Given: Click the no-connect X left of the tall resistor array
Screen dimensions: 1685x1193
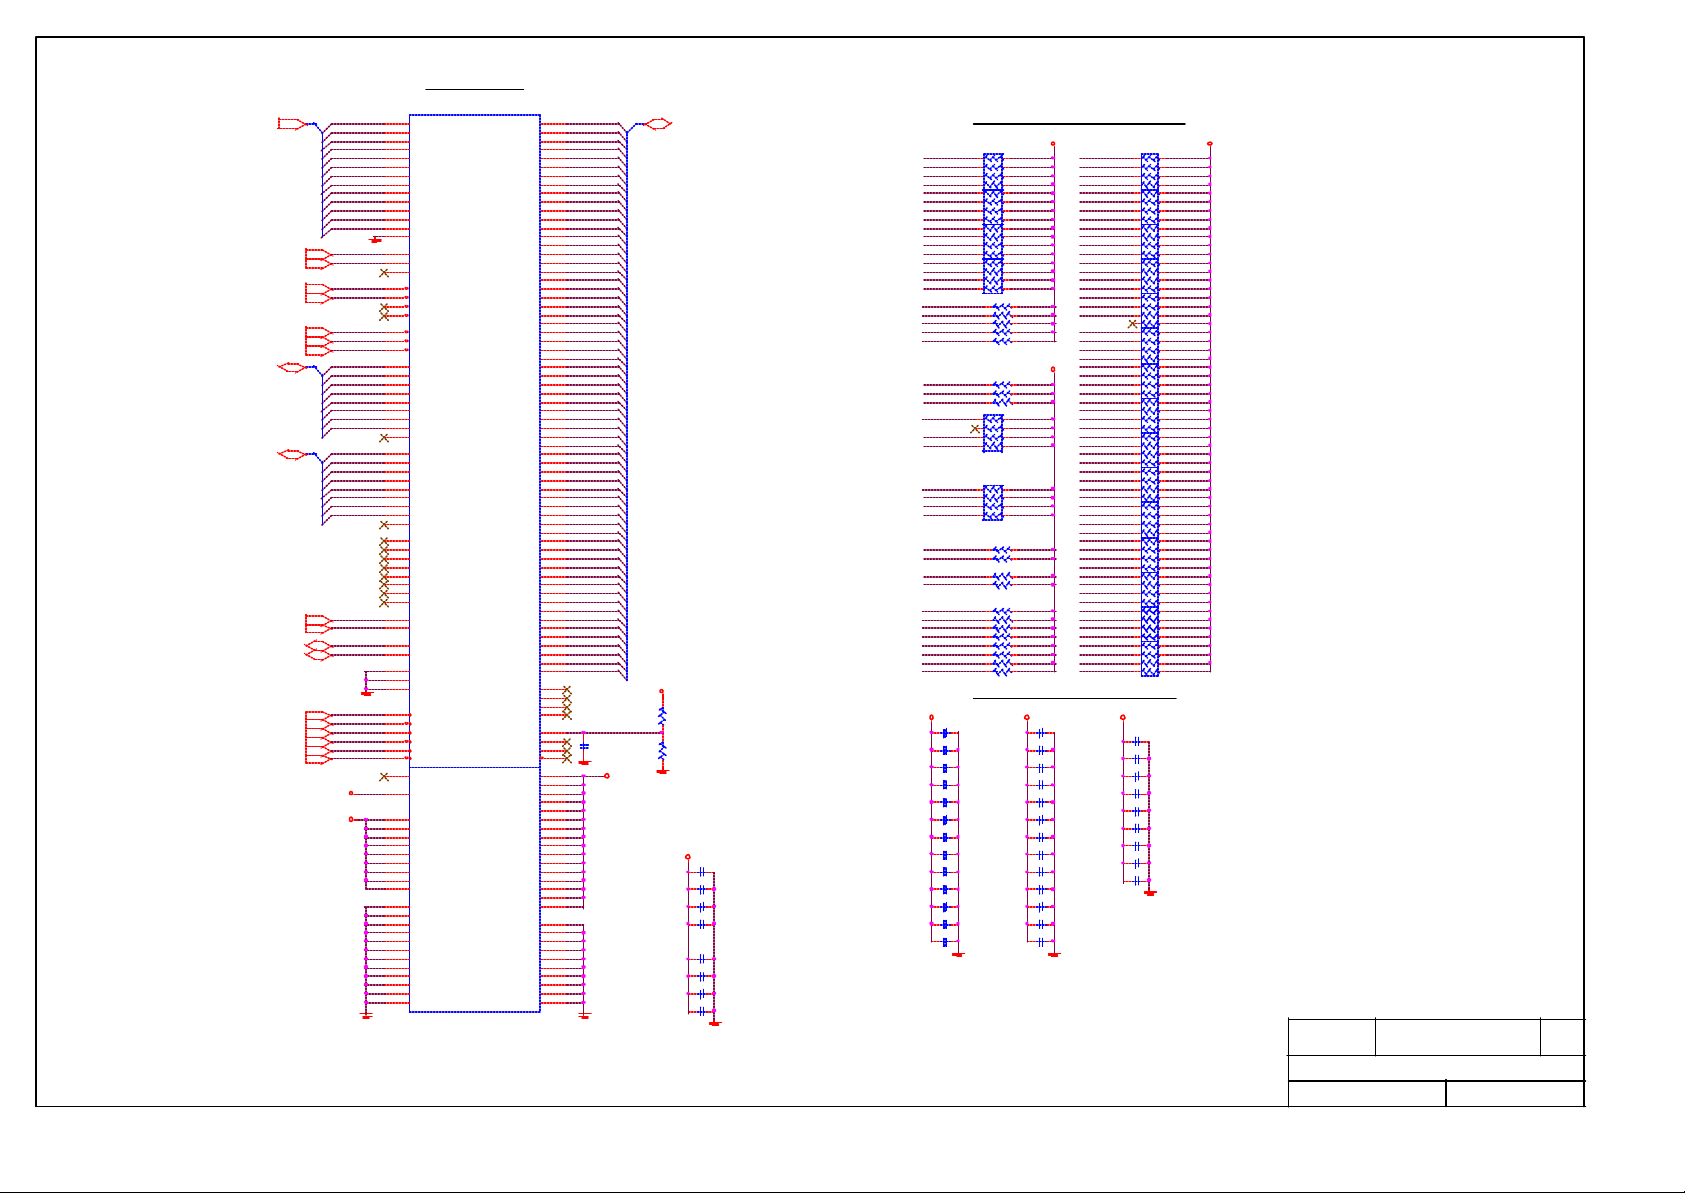Looking at the screenshot, I should (1132, 324).
